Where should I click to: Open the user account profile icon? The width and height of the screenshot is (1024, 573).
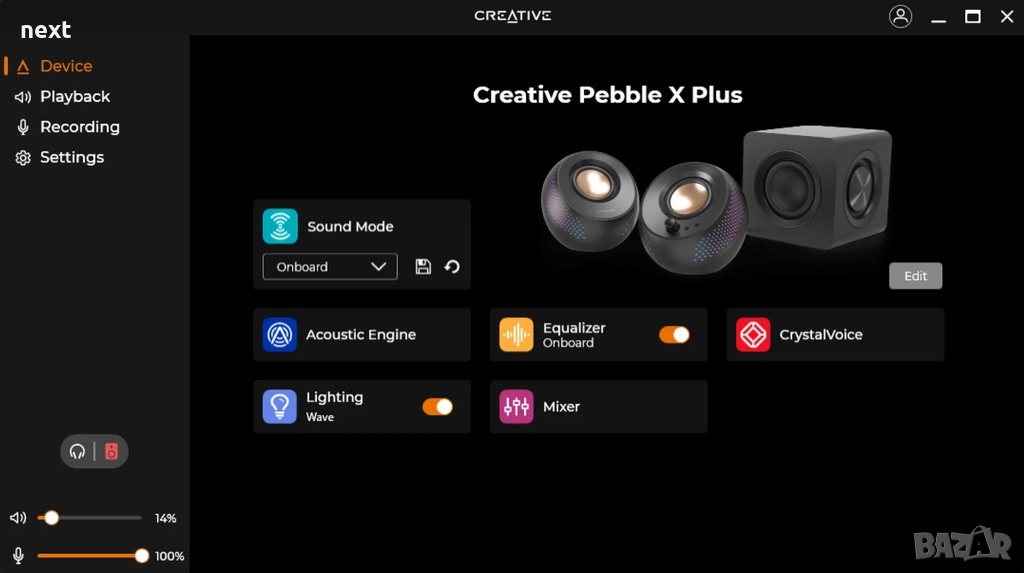pos(901,16)
